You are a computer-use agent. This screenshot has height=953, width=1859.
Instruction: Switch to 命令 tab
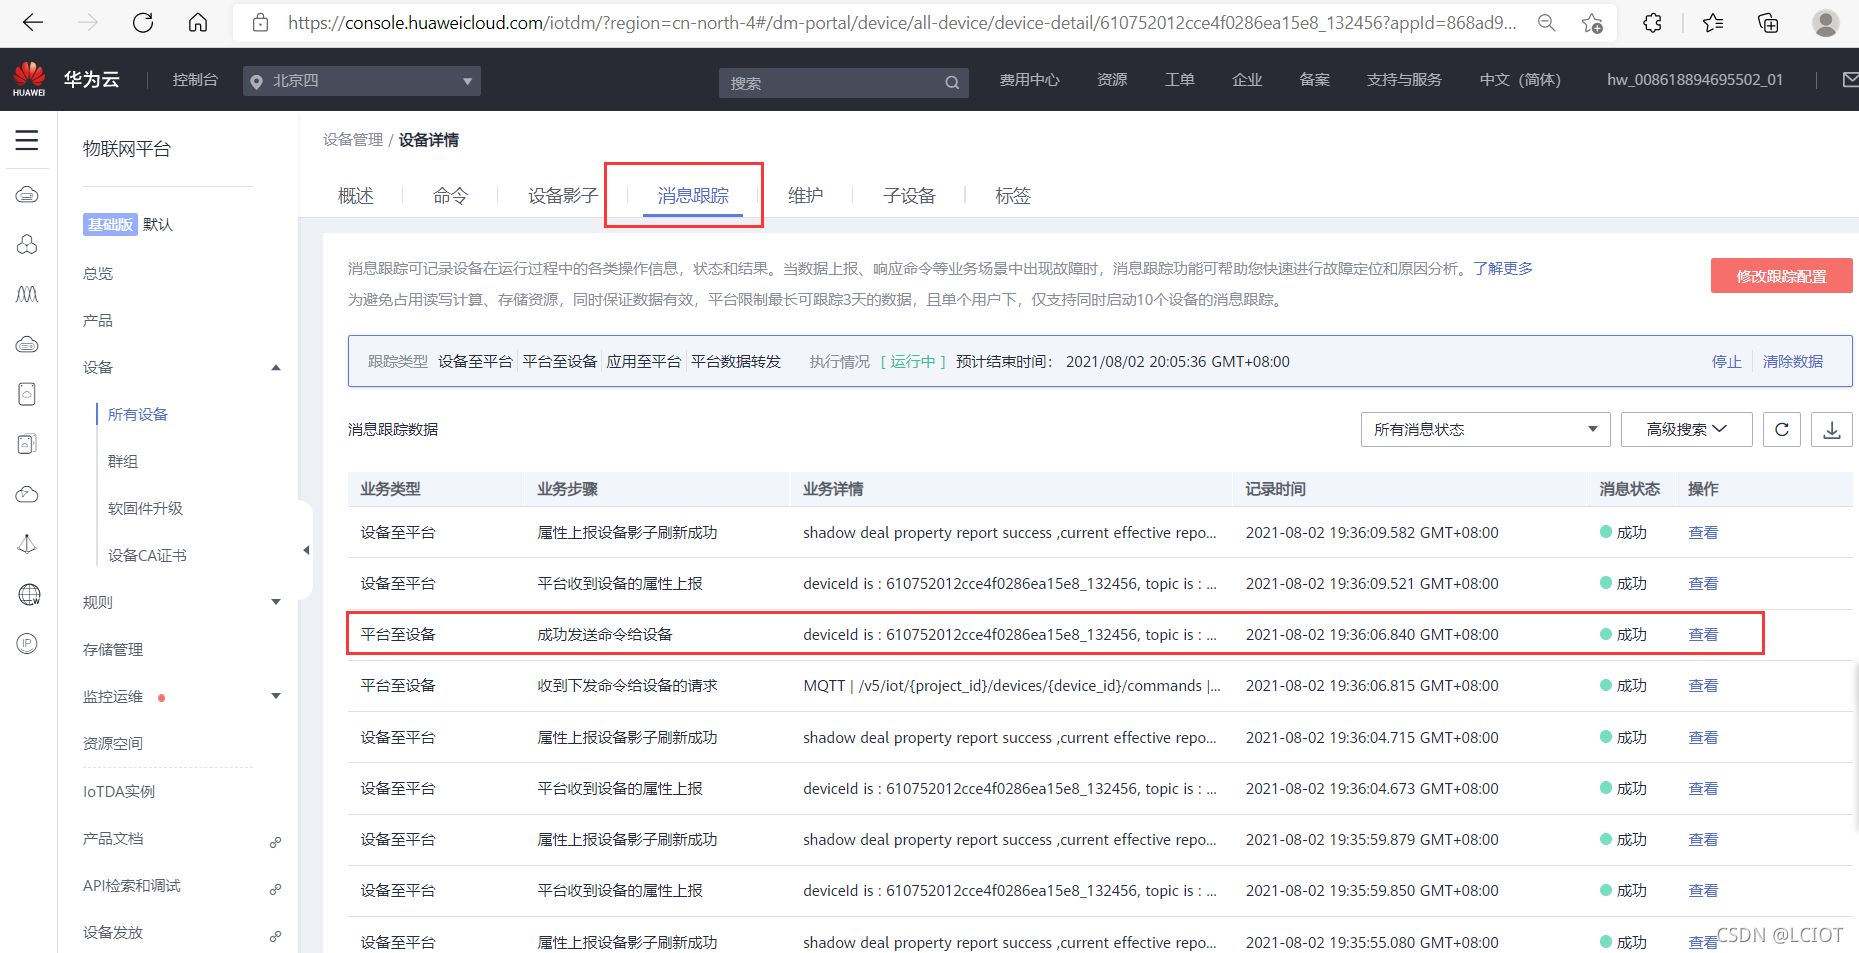point(450,196)
